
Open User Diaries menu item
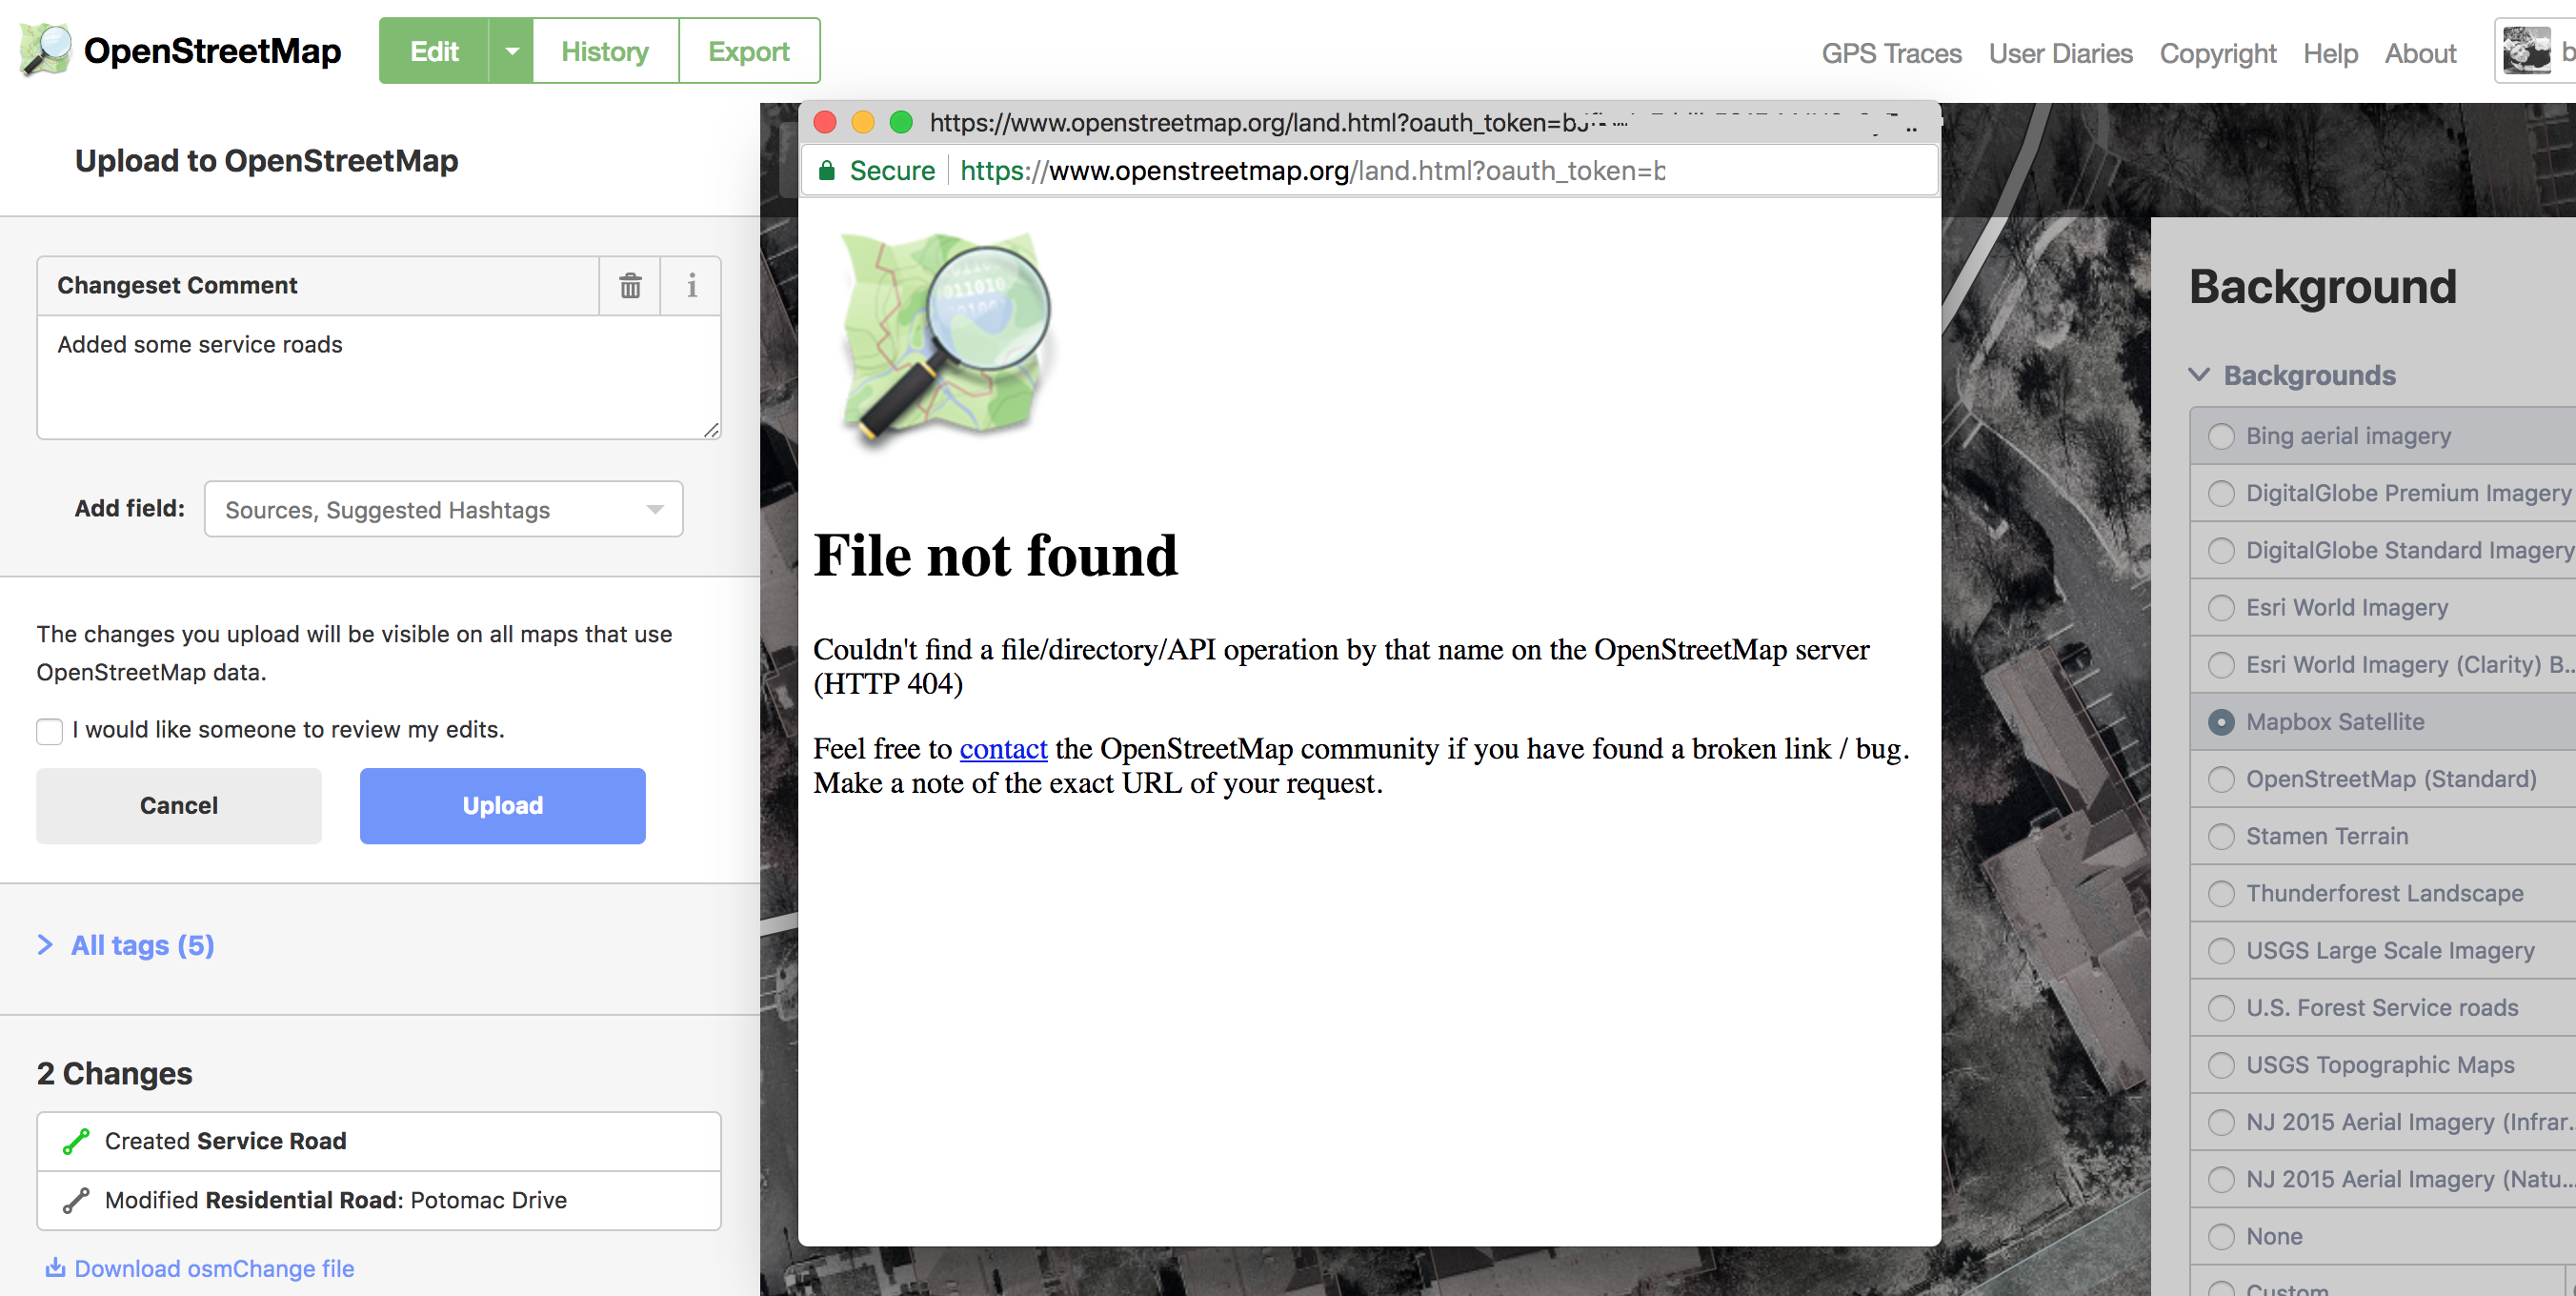(2060, 53)
